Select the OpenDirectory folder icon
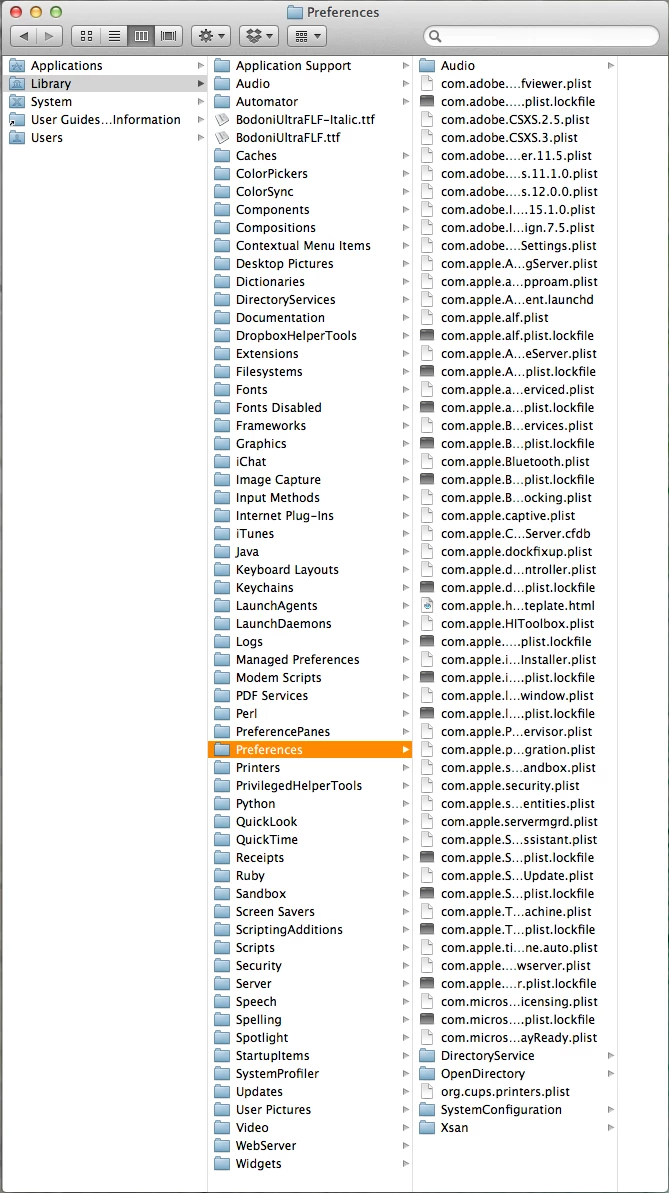Image resolution: width=669 pixels, height=1193 pixels. click(427, 1074)
